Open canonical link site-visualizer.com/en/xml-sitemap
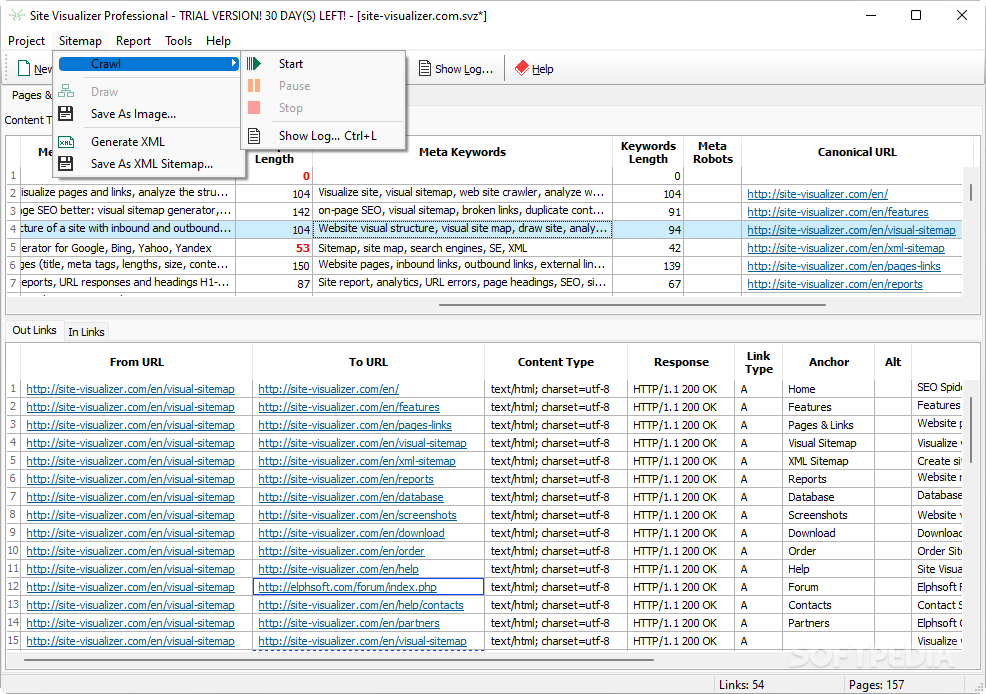The width and height of the screenshot is (986, 694). [x=846, y=248]
